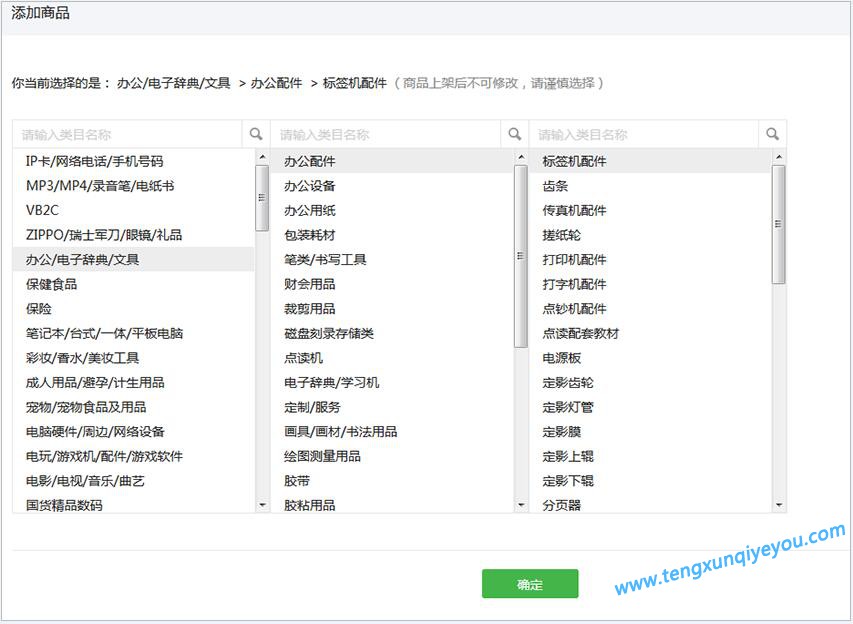Select item 定影膜

tap(650, 431)
